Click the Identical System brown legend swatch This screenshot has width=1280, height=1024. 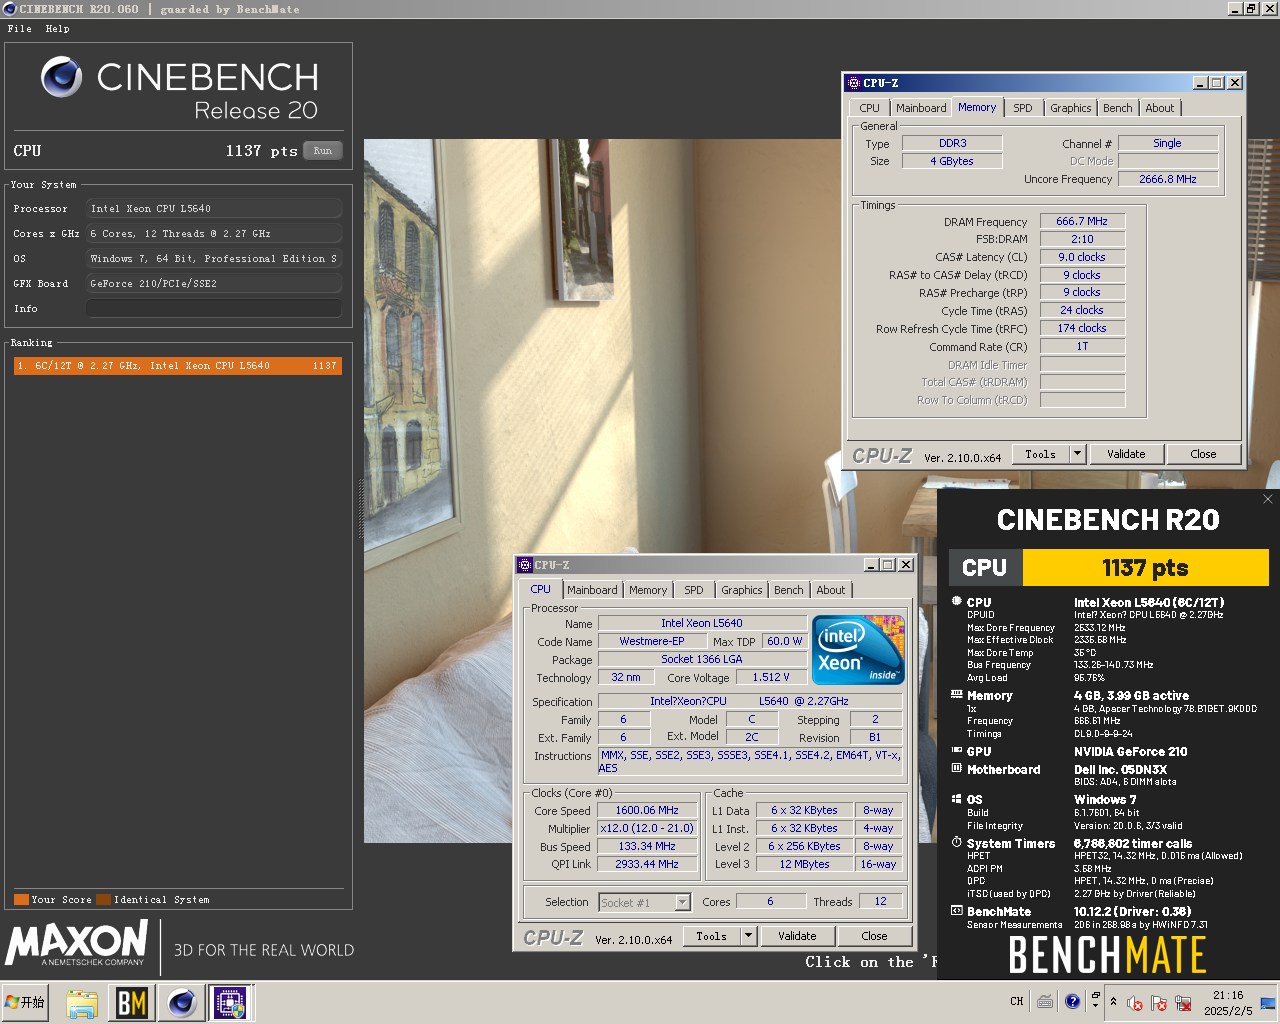pos(103,899)
